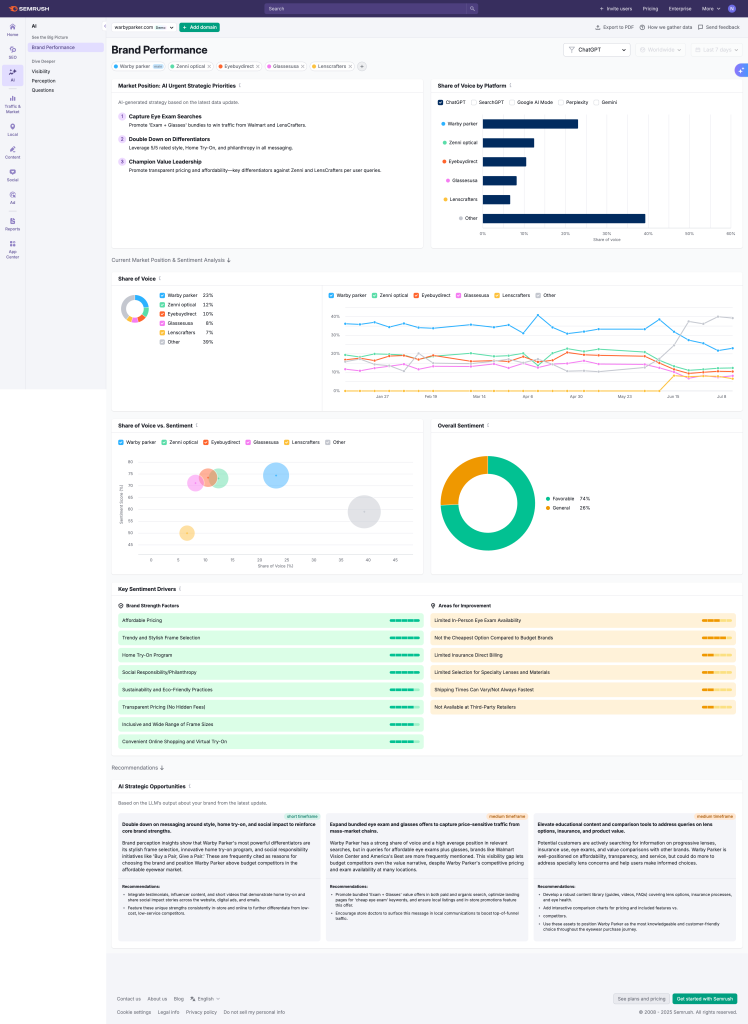The height and width of the screenshot is (1024, 748).
Task: Open the English language selector in the footer
Action: point(205,999)
